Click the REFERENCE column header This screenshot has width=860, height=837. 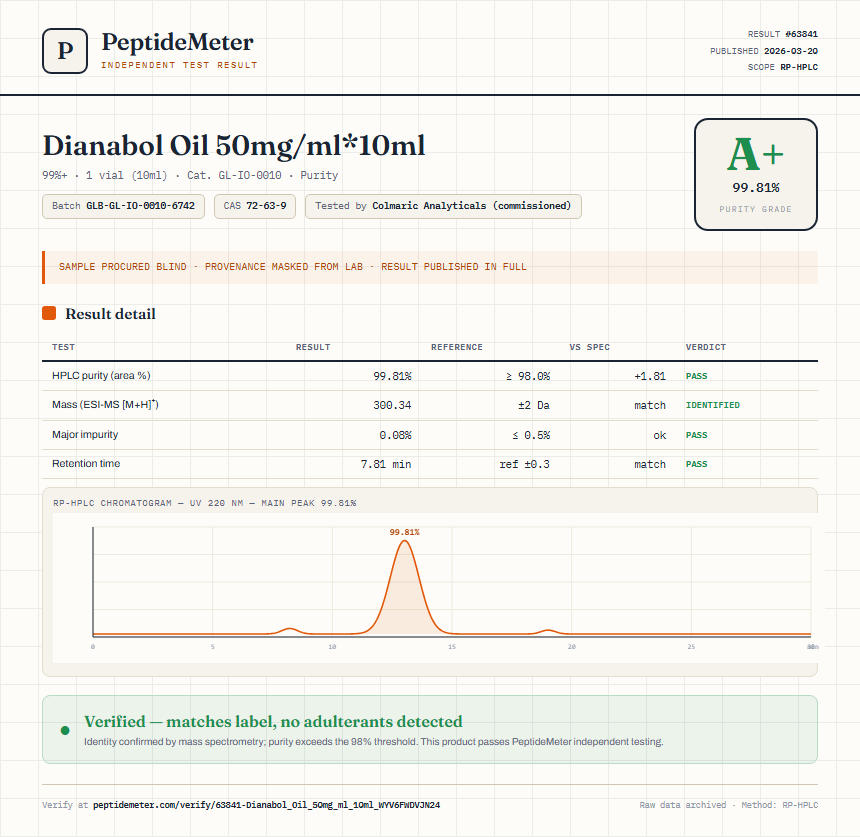tap(457, 347)
